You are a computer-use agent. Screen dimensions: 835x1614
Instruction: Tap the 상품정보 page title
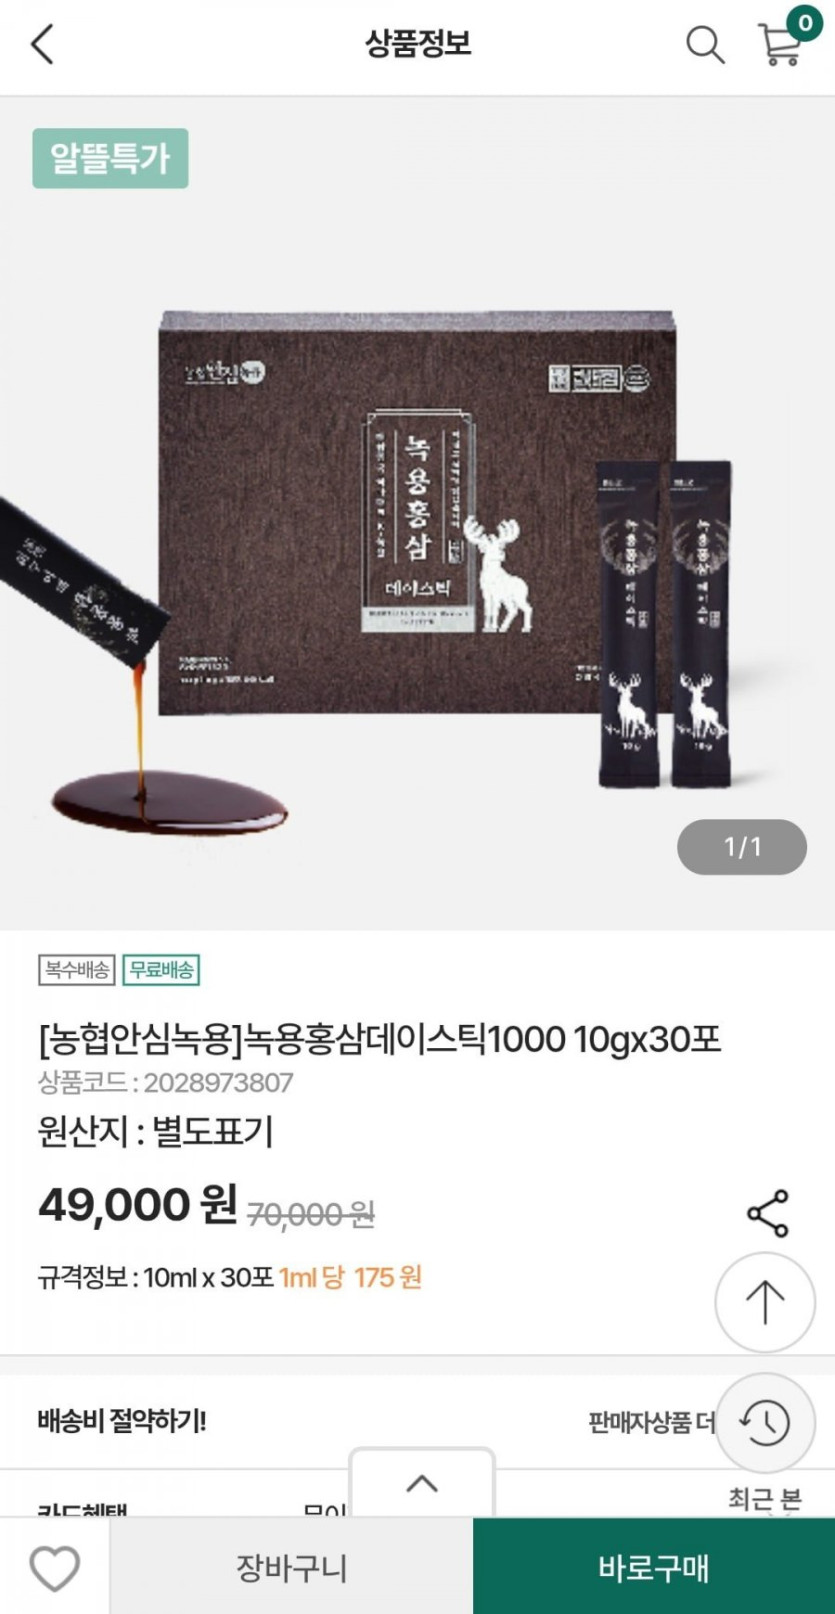418,43
